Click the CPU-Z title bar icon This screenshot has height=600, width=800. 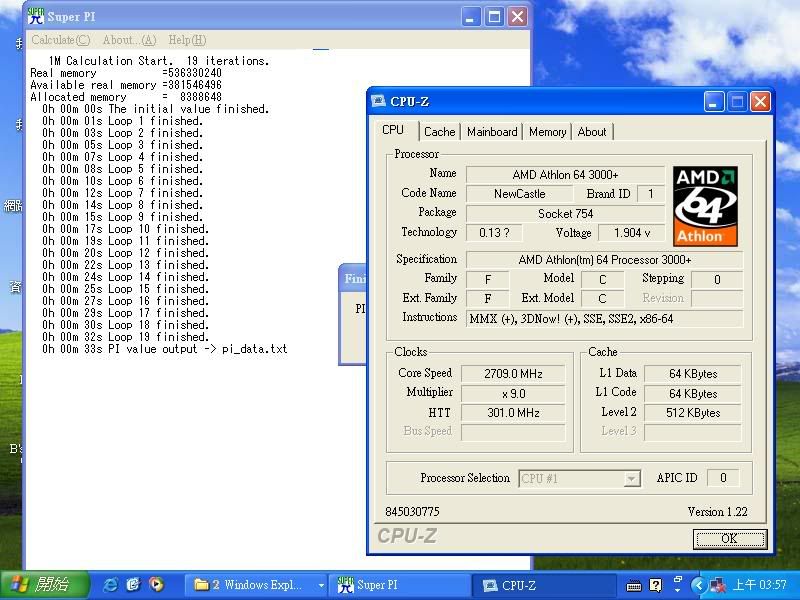tap(378, 101)
